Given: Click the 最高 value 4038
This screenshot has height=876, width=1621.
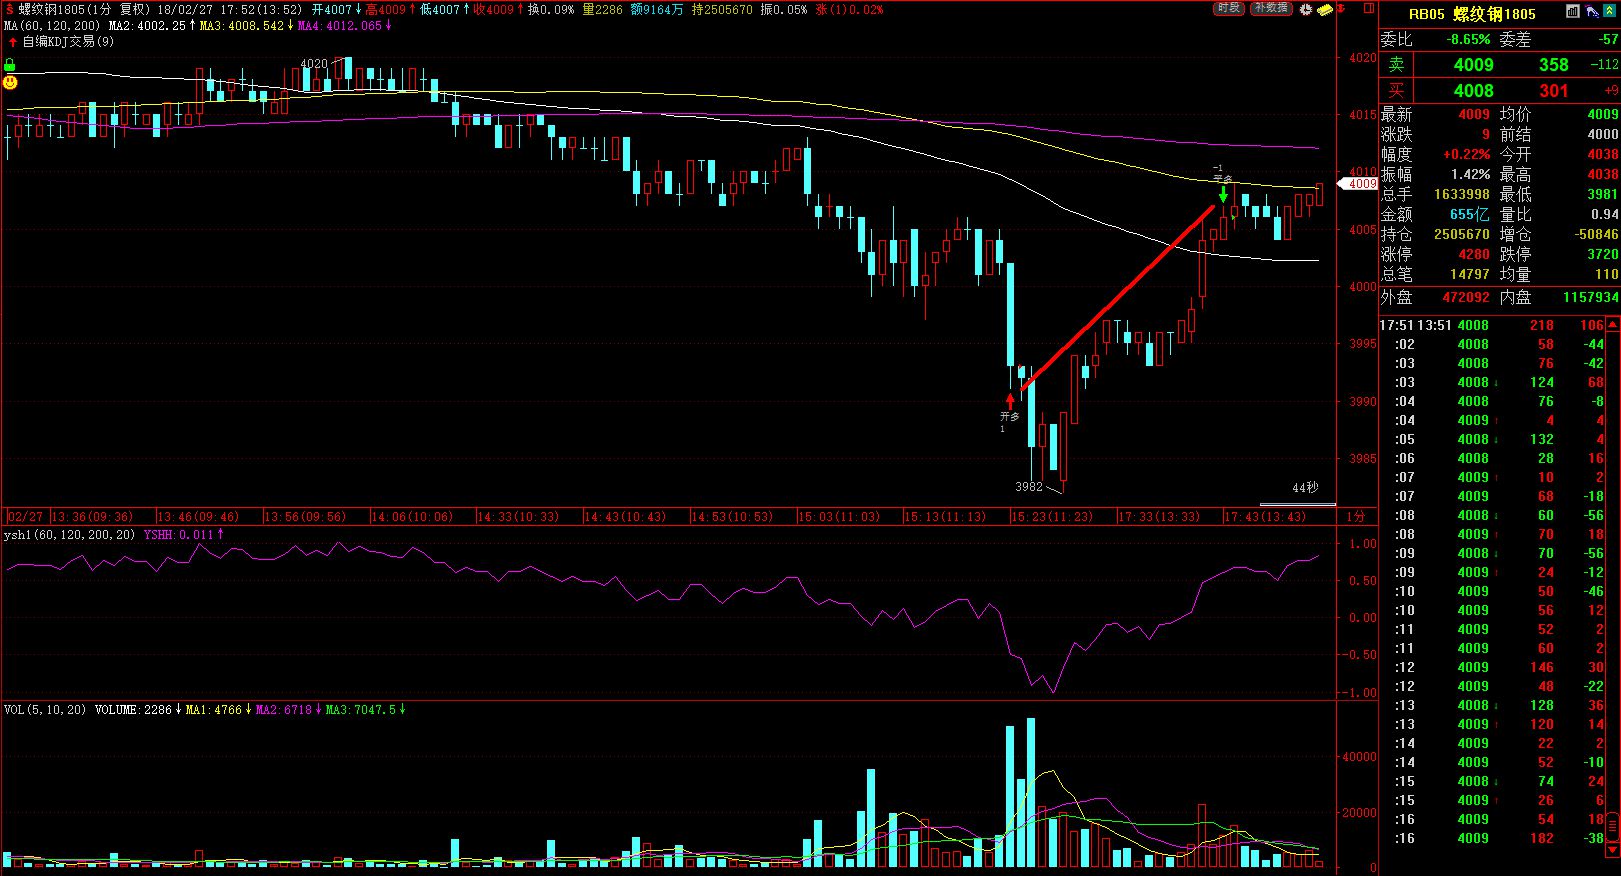Looking at the screenshot, I should click(x=1602, y=174).
